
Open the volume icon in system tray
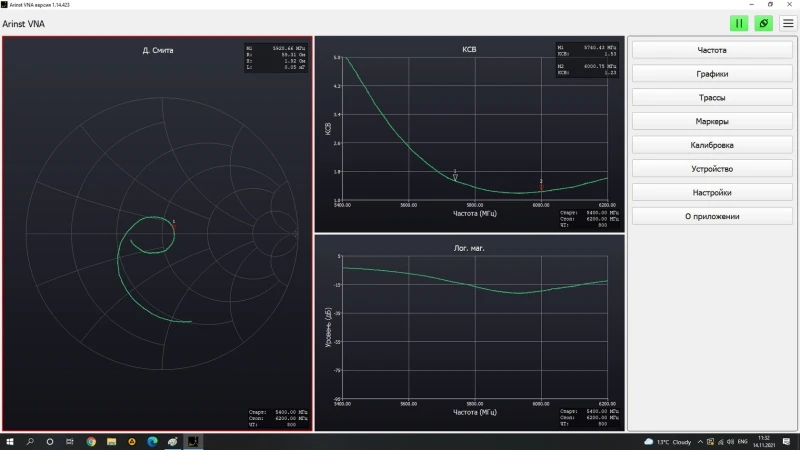pyautogui.click(x=731, y=442)
